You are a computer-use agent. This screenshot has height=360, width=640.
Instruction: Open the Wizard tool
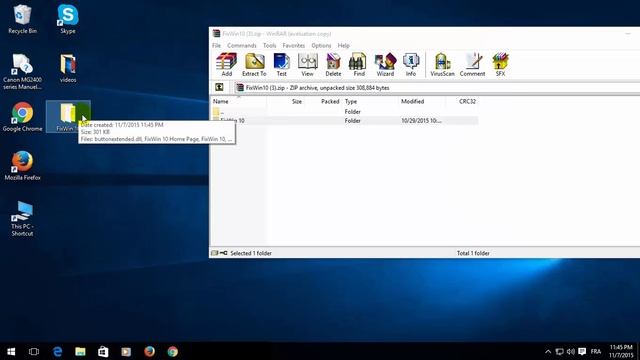pos(385,65)
